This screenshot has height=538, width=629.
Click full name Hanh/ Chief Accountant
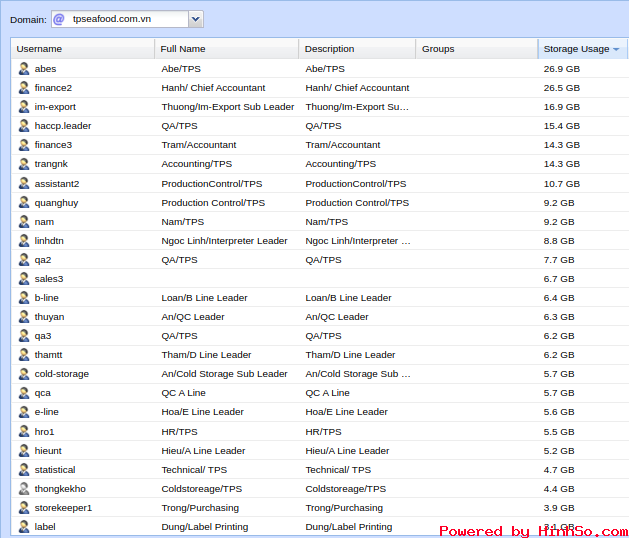[213, 87]
